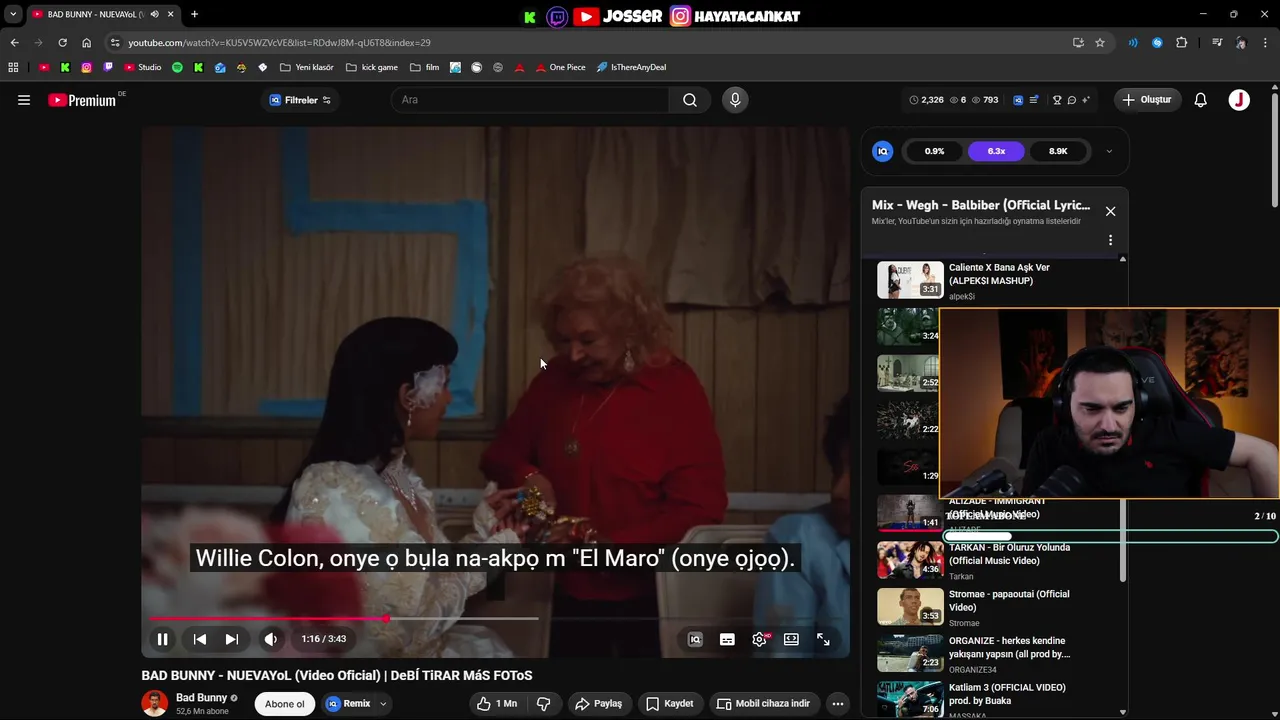Screen dimensions: 1280x720
Task: Click the vidIQ trophy icon in header
Action: pos(1057,100)
